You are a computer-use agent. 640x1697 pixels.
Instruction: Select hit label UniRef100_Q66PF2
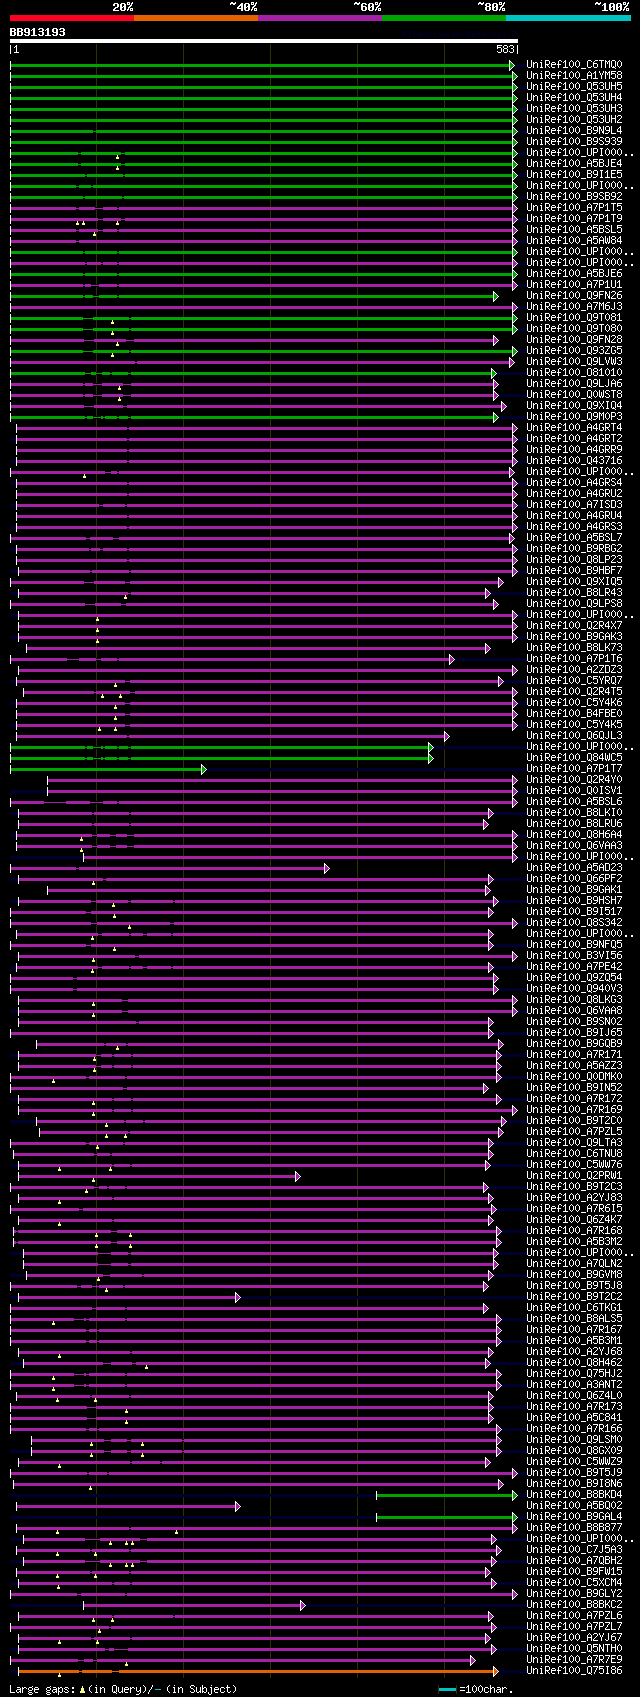pos(574,879)
